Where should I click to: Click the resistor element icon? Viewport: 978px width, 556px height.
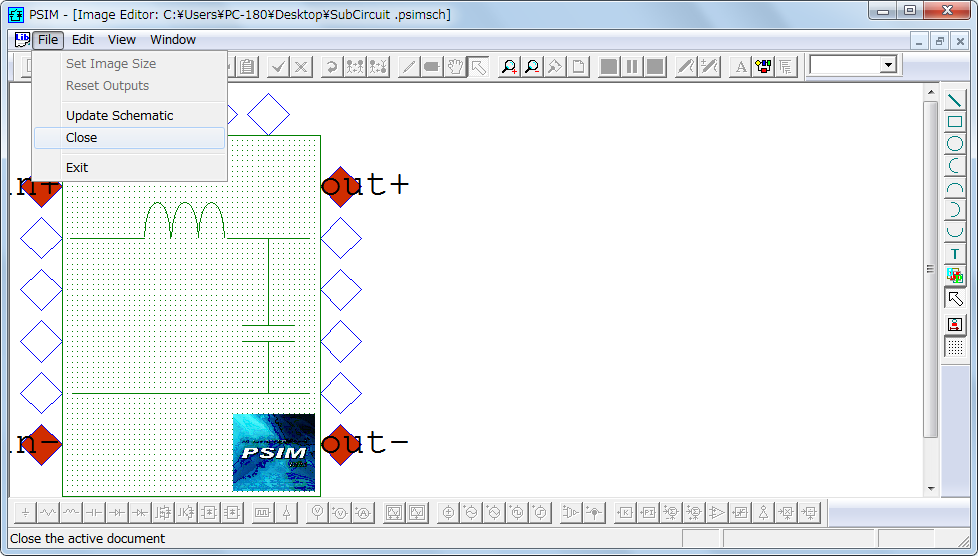click(x=48, y=512)
